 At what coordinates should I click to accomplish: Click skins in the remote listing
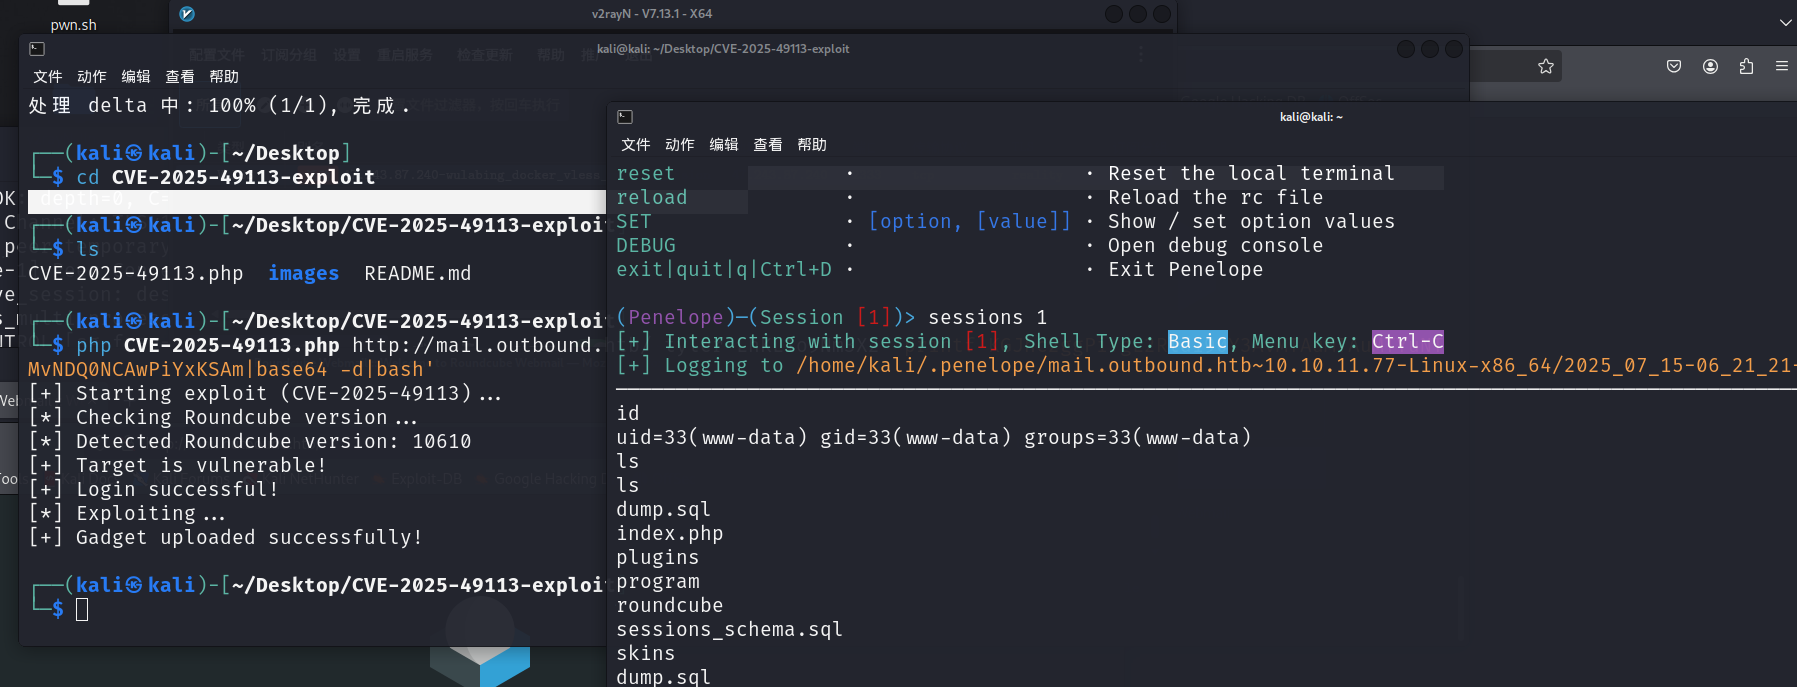(x=645, y=654)
